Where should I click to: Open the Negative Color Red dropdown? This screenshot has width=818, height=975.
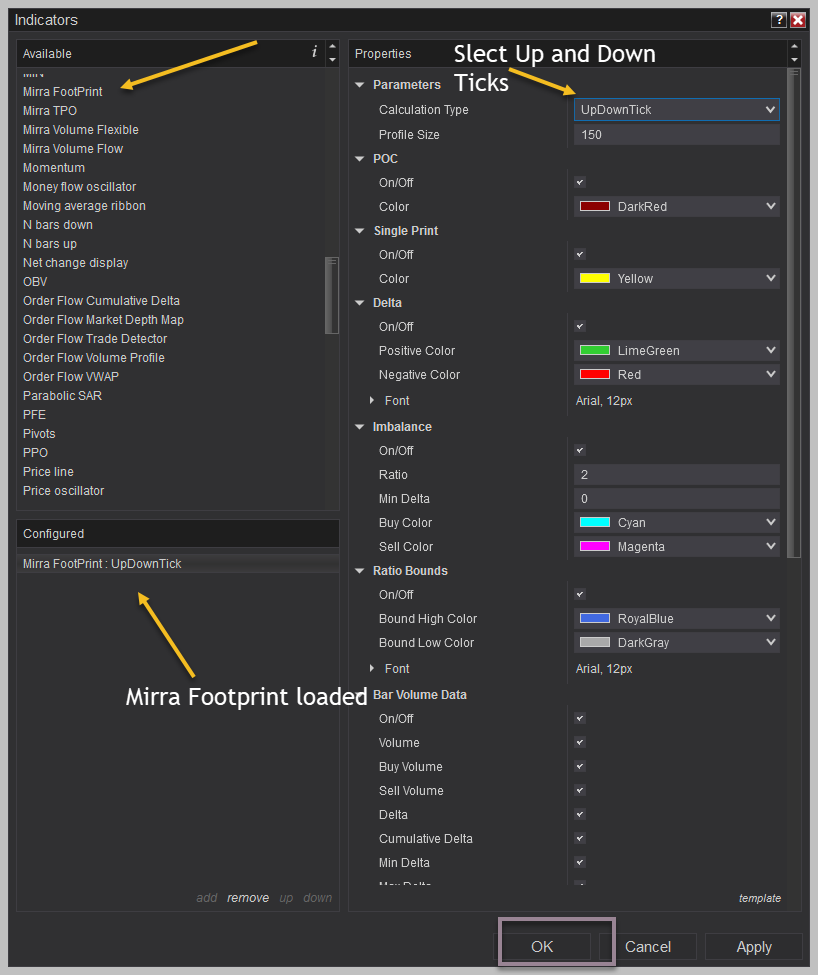tap(676, 374)
